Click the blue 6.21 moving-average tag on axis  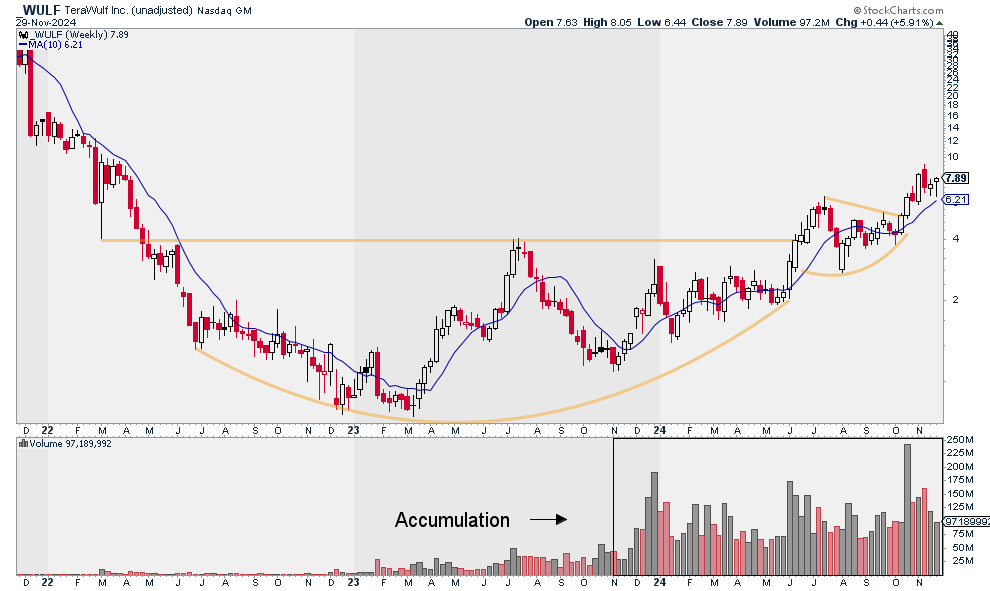pyautogui.click(x=956, y=200)
